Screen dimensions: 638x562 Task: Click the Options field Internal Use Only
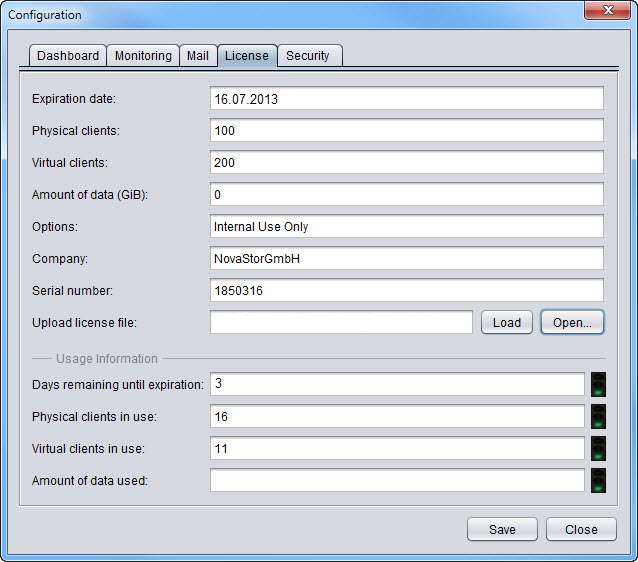[406, 226]
